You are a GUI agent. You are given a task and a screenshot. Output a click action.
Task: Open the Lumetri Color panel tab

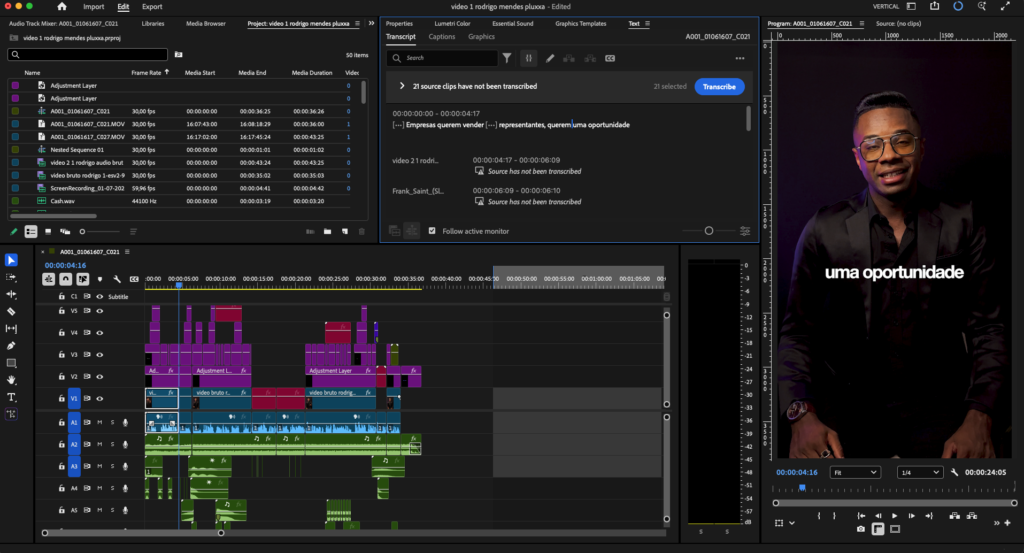tap(453, 23)
